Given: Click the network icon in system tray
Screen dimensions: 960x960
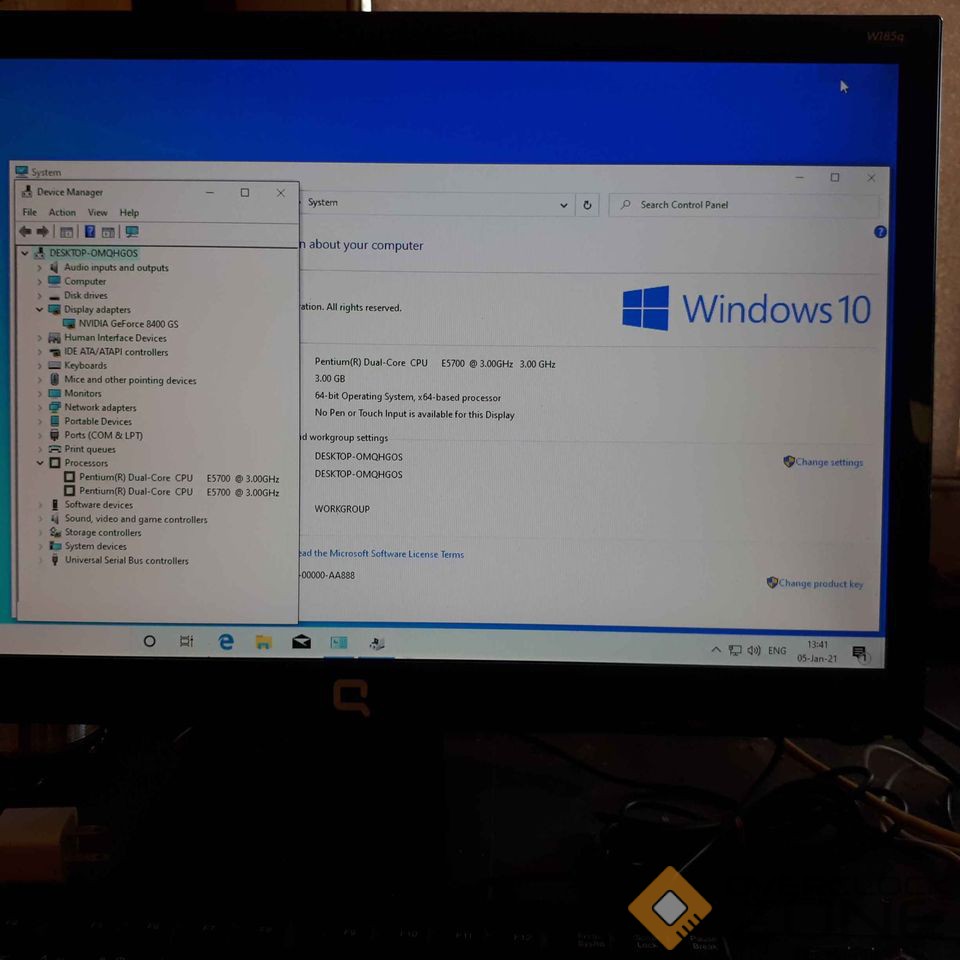Looking at the screenshot, I should click(735, 650).
